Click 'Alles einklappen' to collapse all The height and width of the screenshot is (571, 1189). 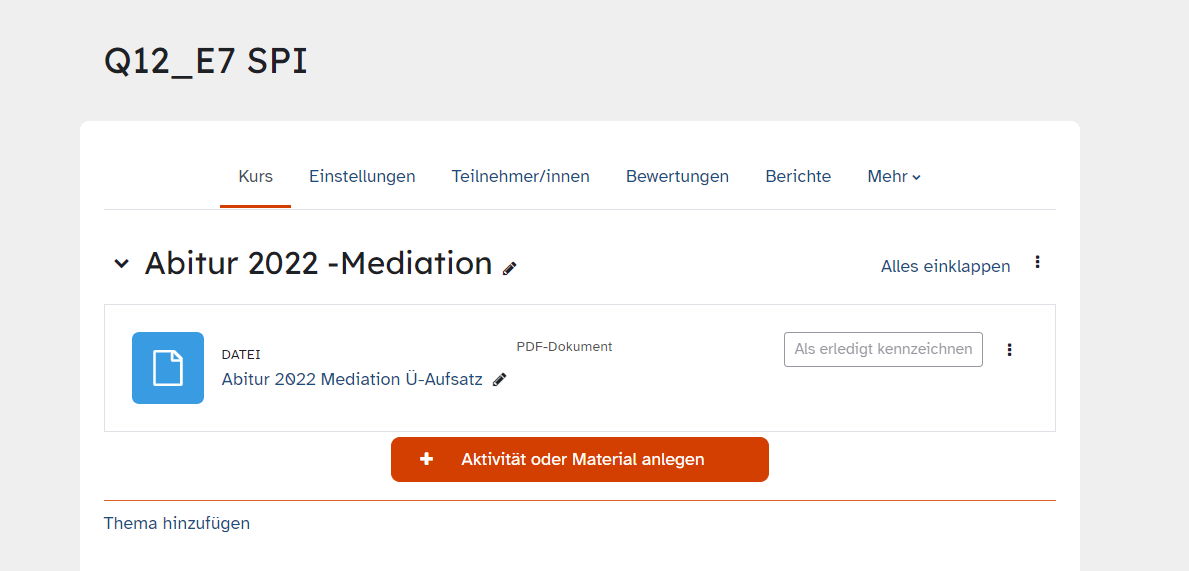point(945,266)
